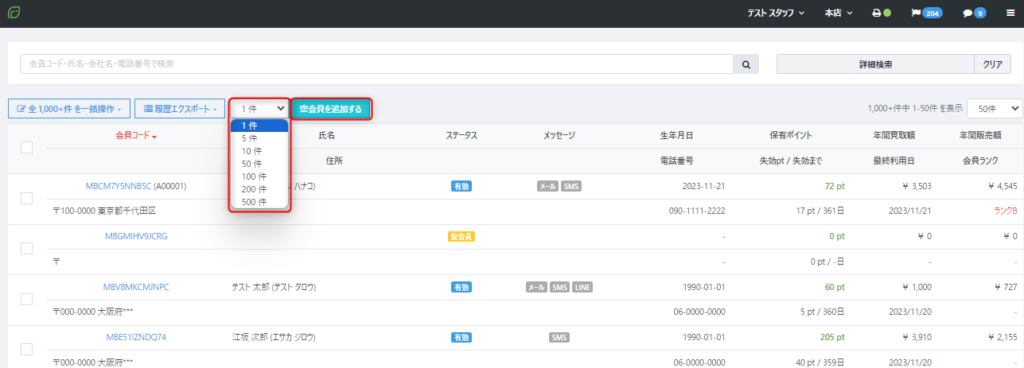Click the SMS badge in 江坂 次郎 row
Screen dimensions: 1024x368
tap(559, 337)
